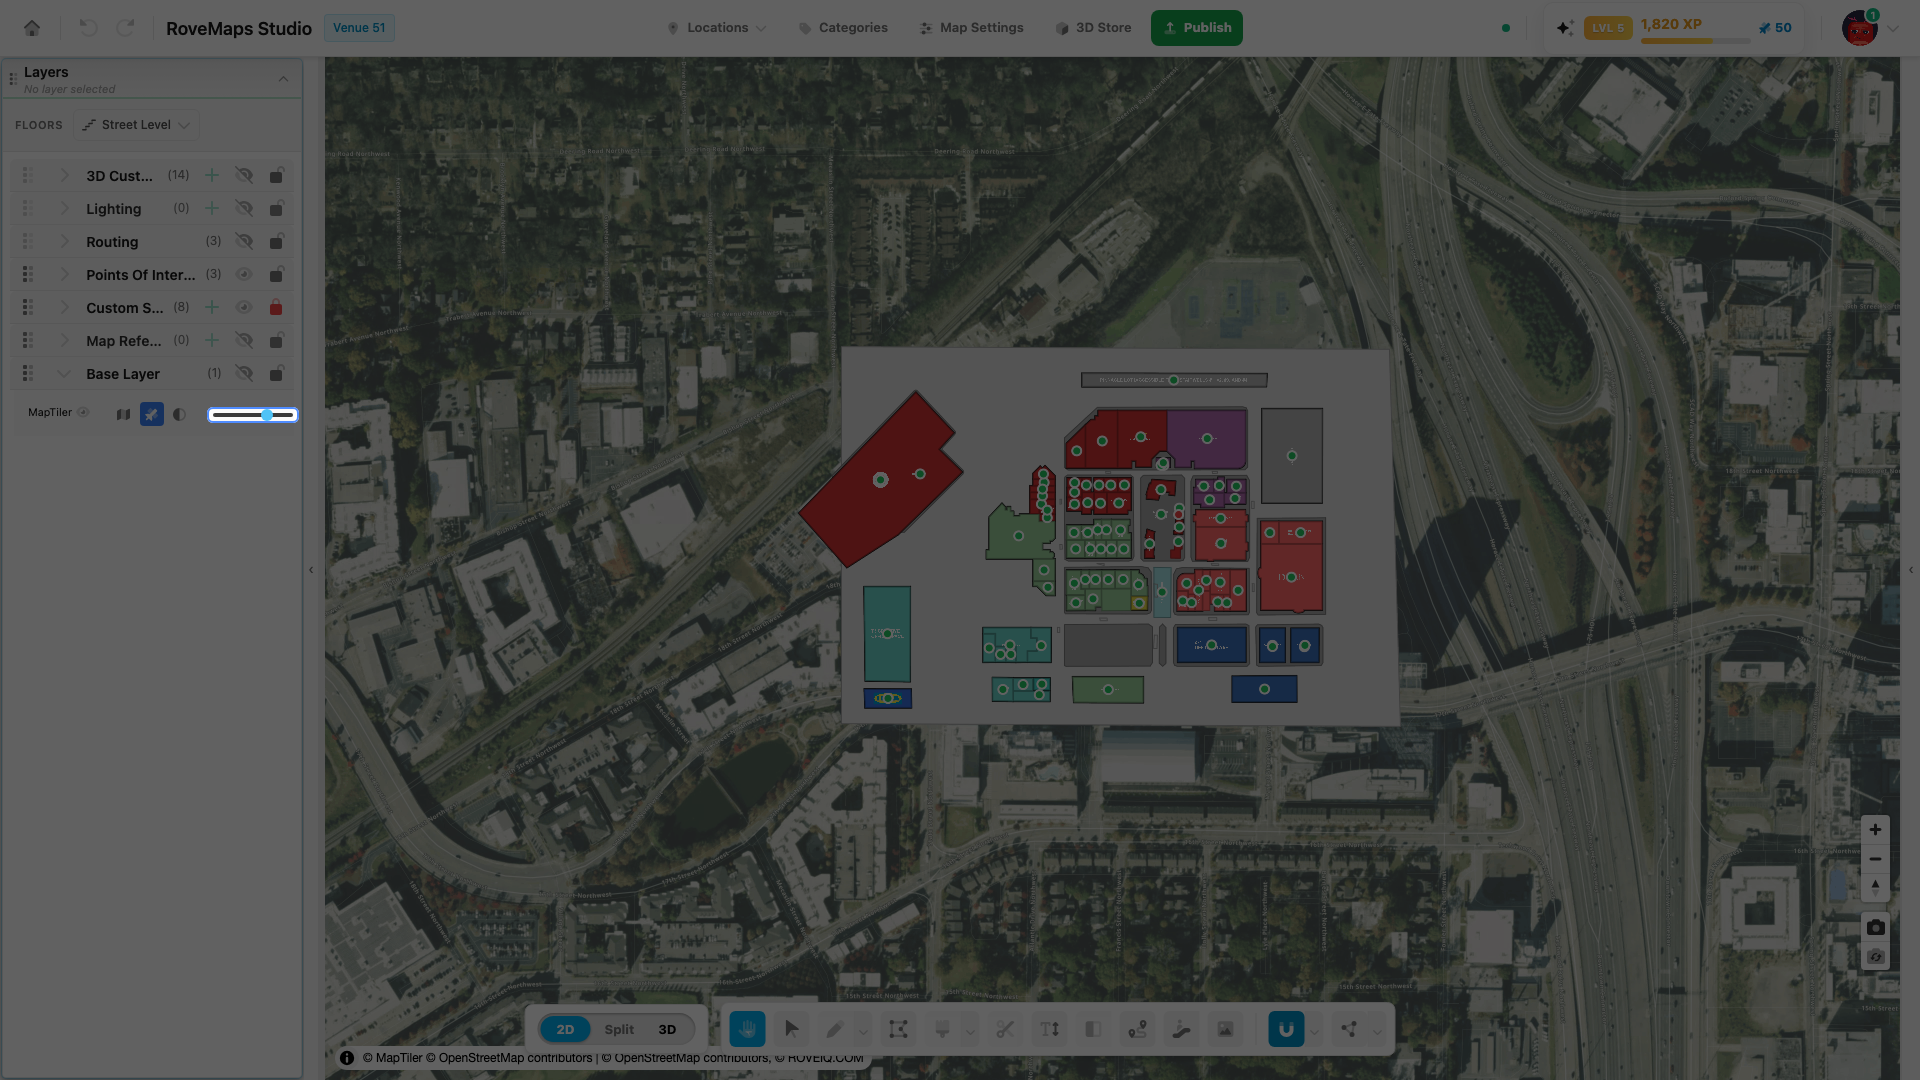Toggle MapTiler visibility eye
Image resolution: width=1920 pixels, height=1080 pixels.
click(84, 412)
